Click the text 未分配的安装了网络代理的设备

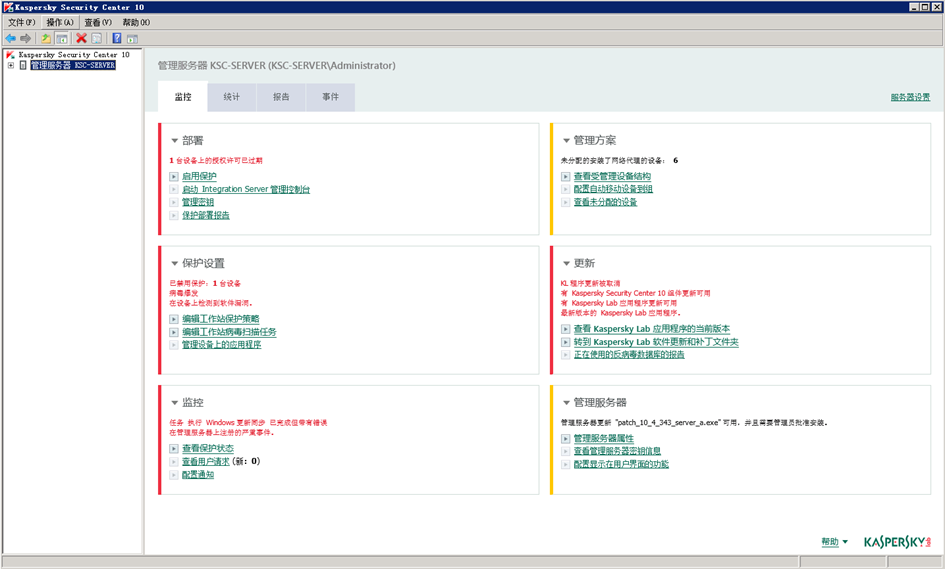[613, 161]
